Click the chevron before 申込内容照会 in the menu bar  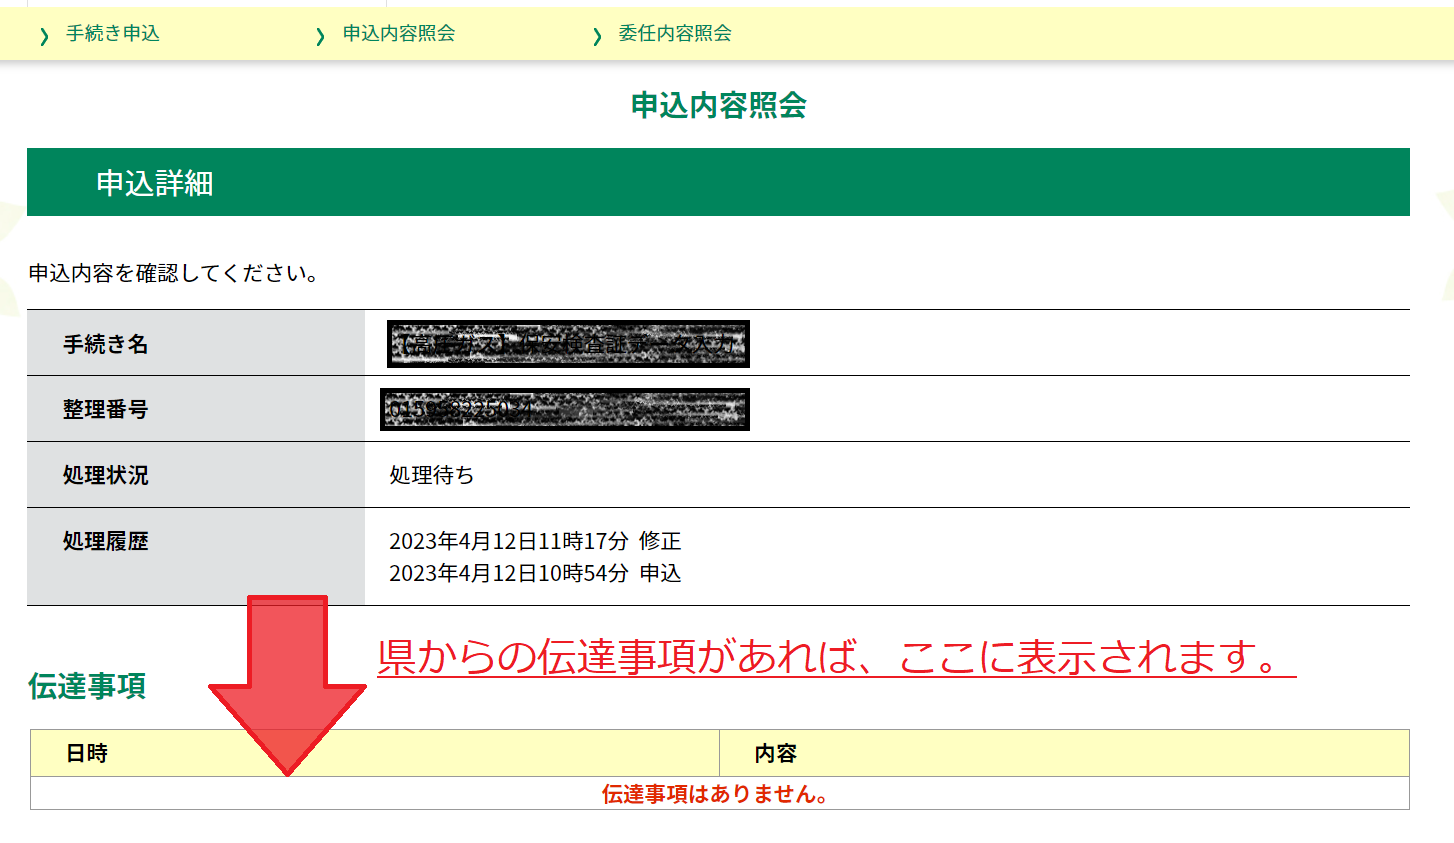coord(320,37)
